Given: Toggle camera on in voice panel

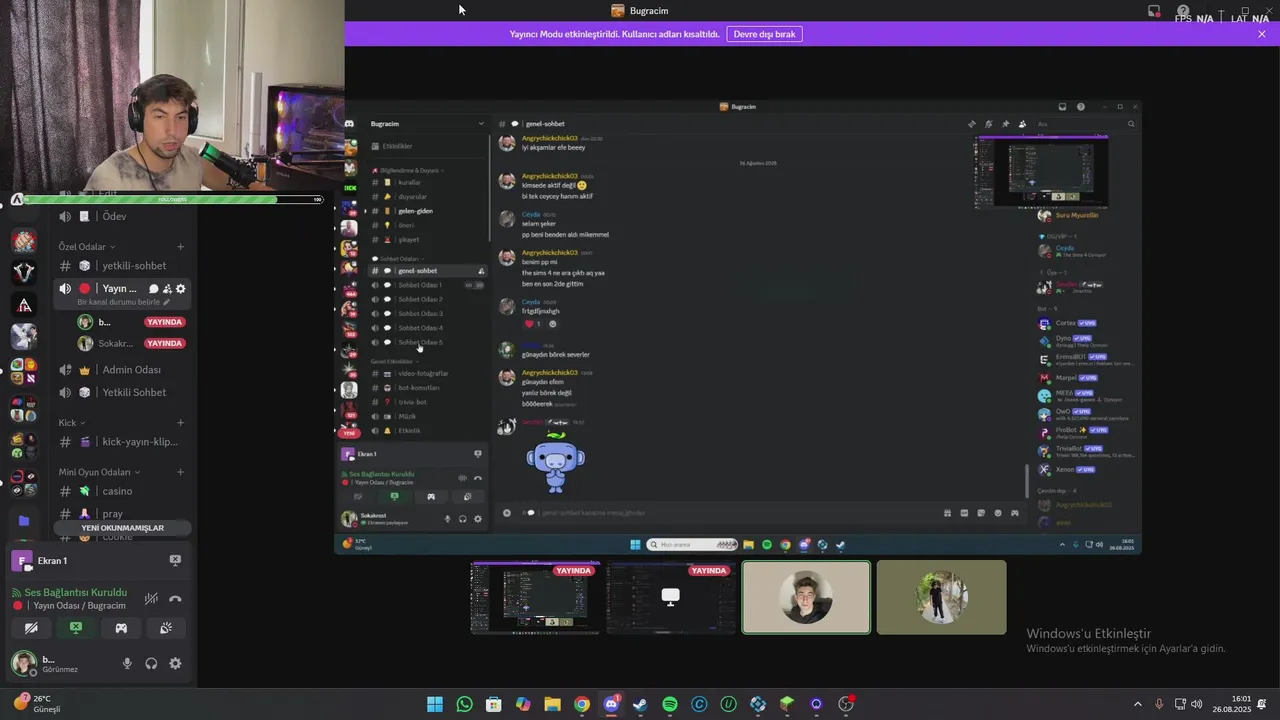Looking at the screenshot, I should 31,628.
